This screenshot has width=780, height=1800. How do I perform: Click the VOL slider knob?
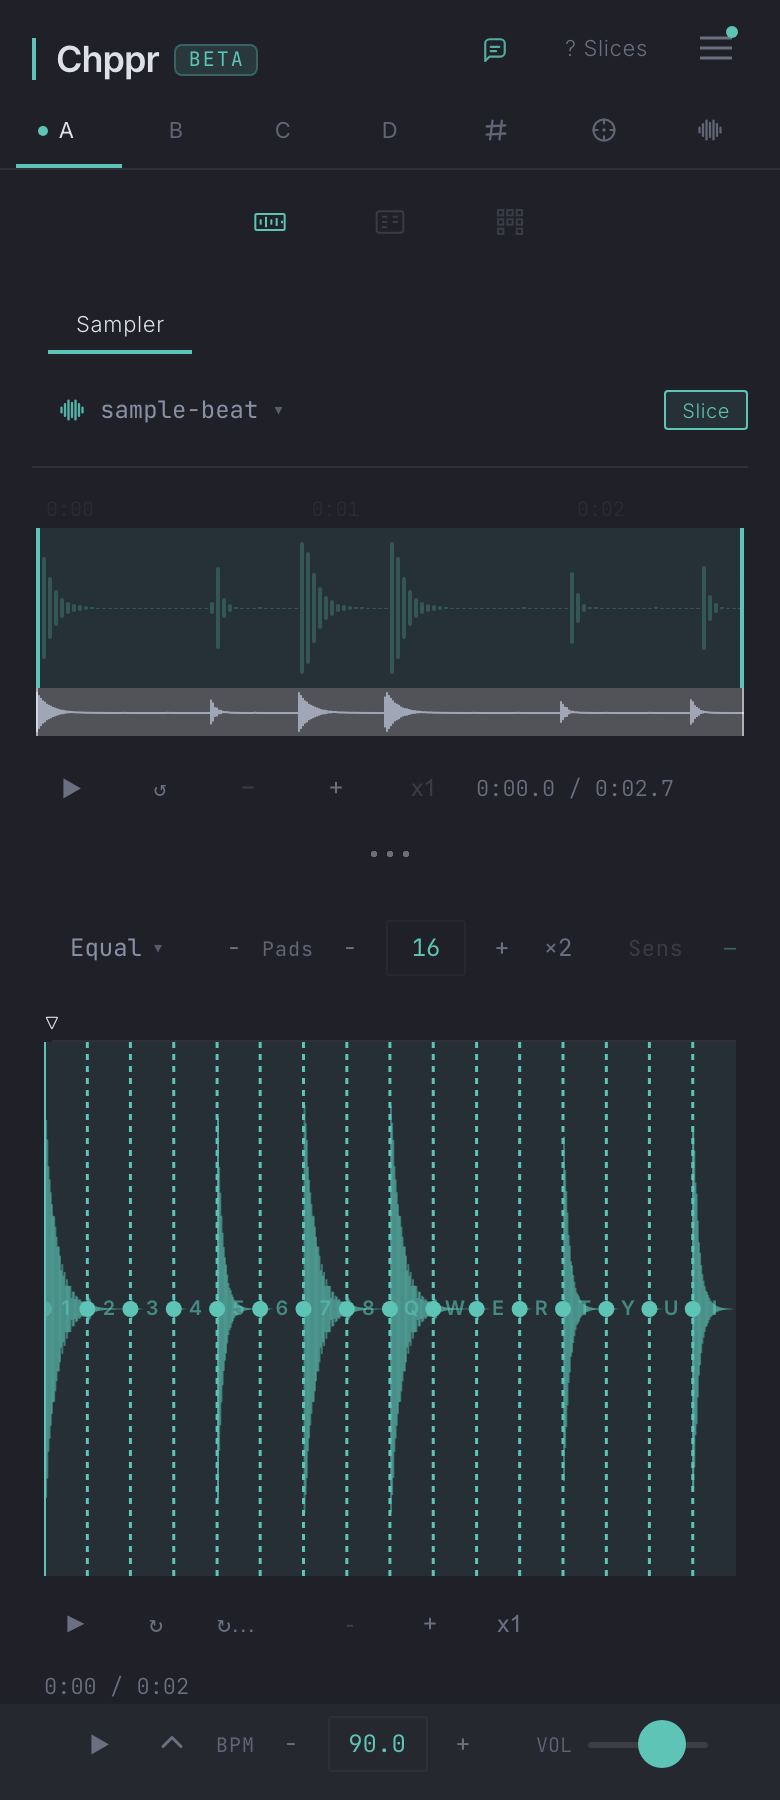(662, 1744)
